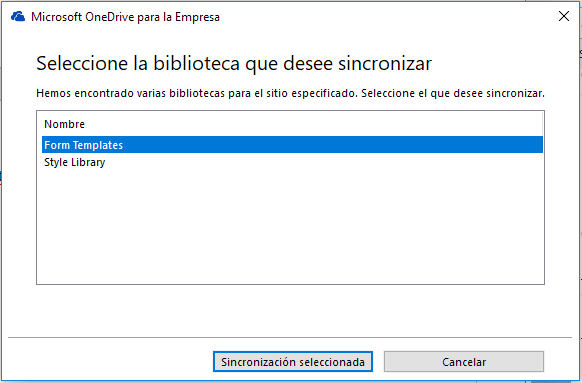Click the title text Microsoft OneDrive para la Empresa

coord(125,17)
